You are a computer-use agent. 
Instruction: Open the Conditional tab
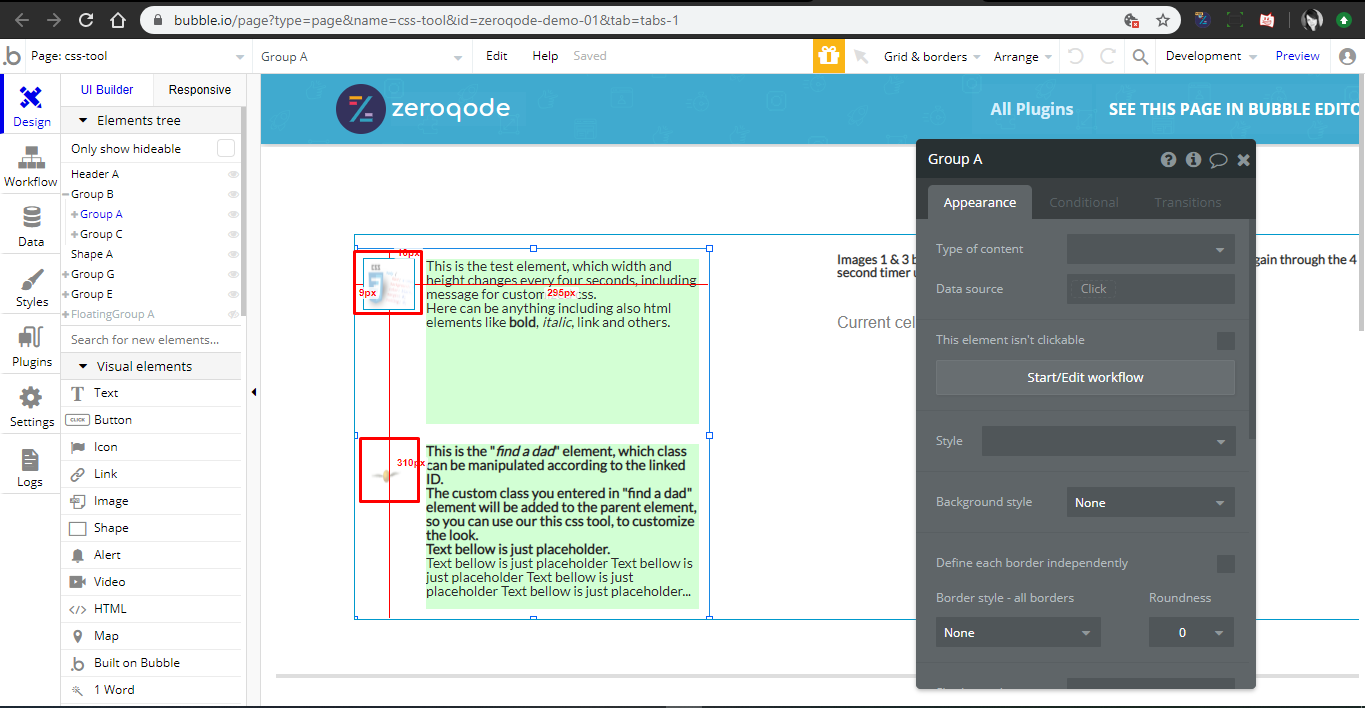1084,202
